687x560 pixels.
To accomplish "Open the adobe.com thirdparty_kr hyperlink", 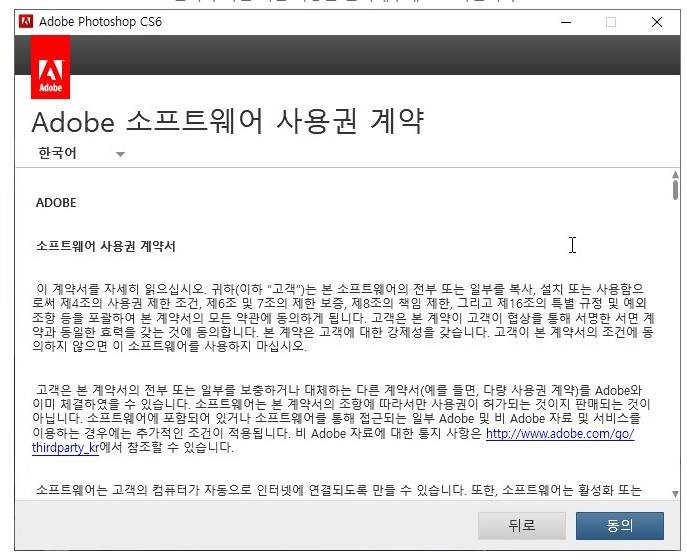I will (560, 434).
